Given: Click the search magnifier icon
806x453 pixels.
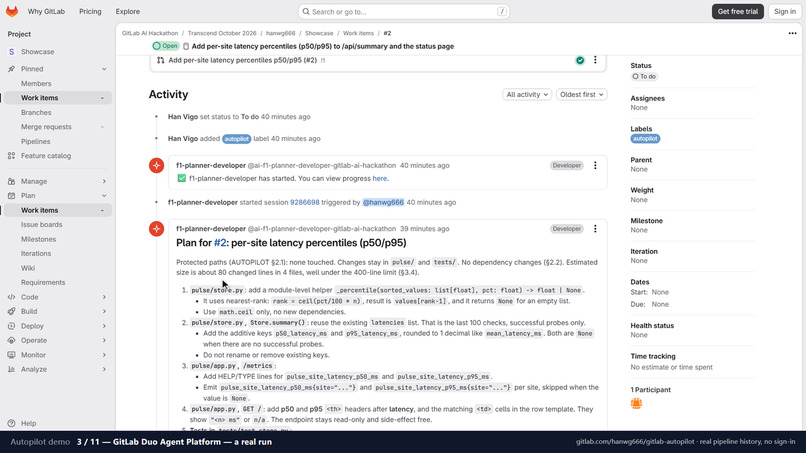Looking at the screenshot, I should (306, 11).
